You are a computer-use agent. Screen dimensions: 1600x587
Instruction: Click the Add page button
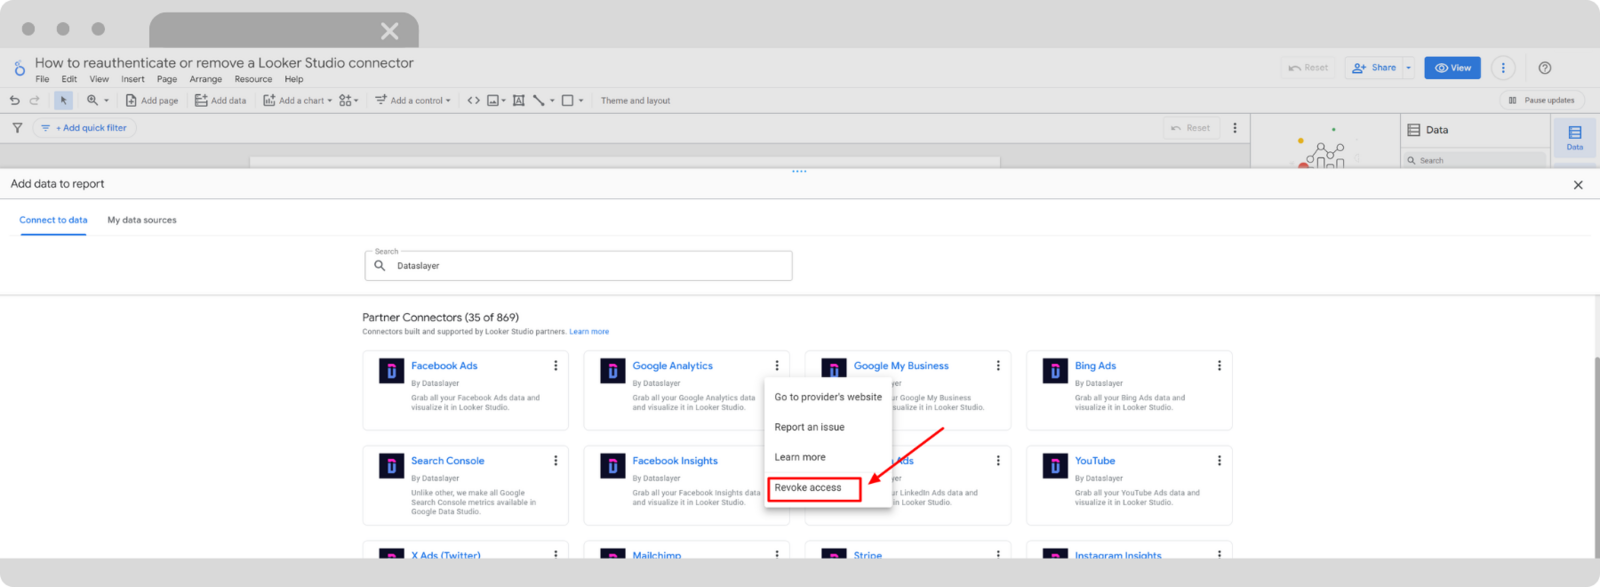pos(152,100)
